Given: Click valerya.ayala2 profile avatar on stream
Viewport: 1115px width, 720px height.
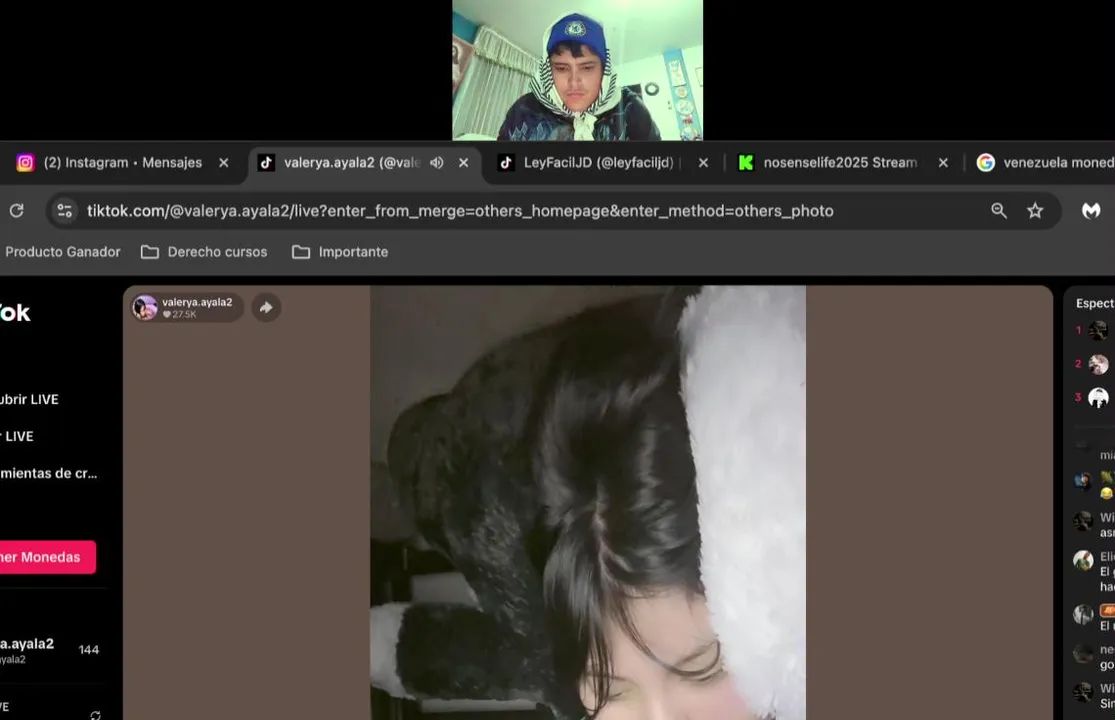Looking at the screenshot, I should tap(145, 308).
